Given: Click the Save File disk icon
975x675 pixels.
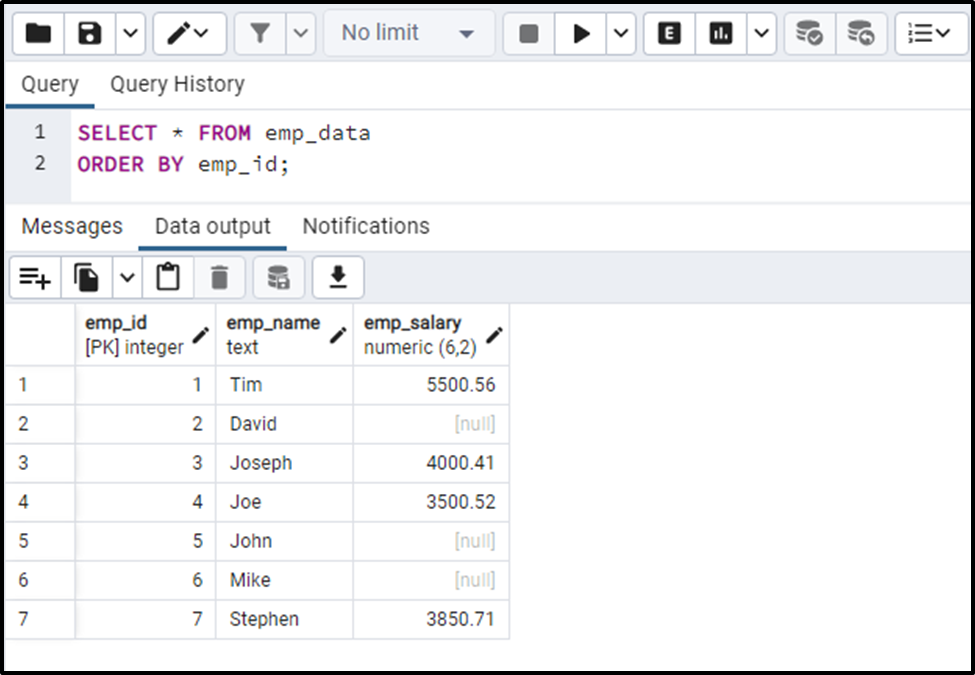Looking at the screenshot, I should 90,33.
